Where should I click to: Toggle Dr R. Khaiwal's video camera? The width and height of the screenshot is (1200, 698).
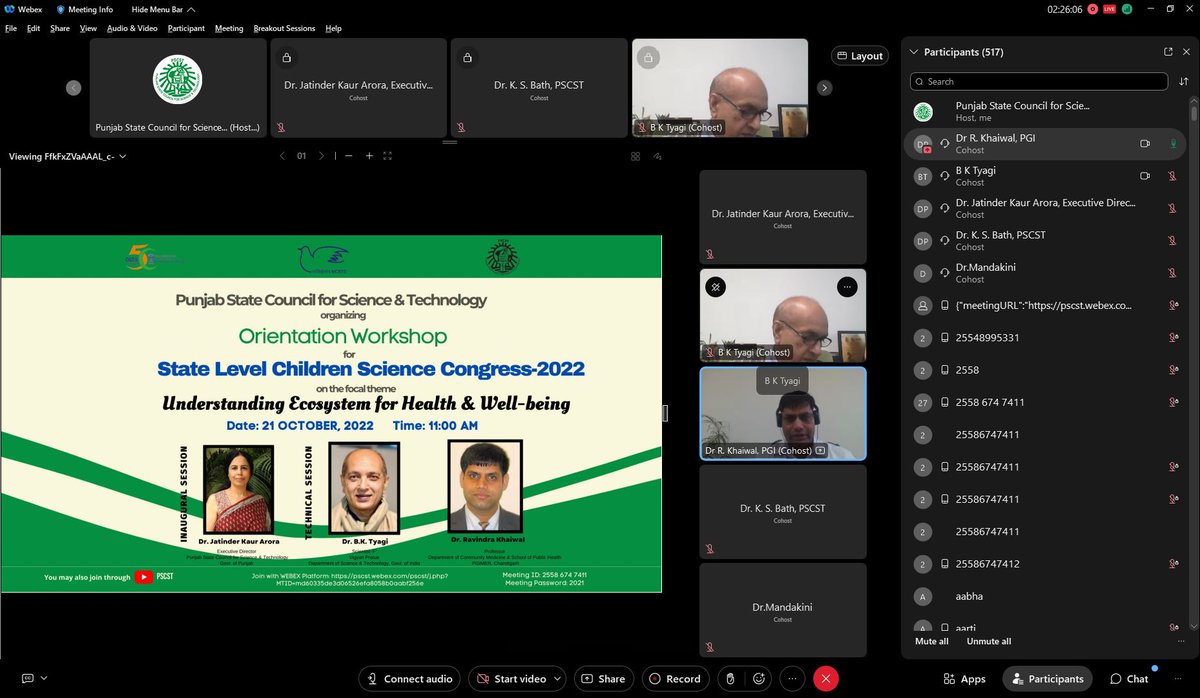pos(1145,143)
